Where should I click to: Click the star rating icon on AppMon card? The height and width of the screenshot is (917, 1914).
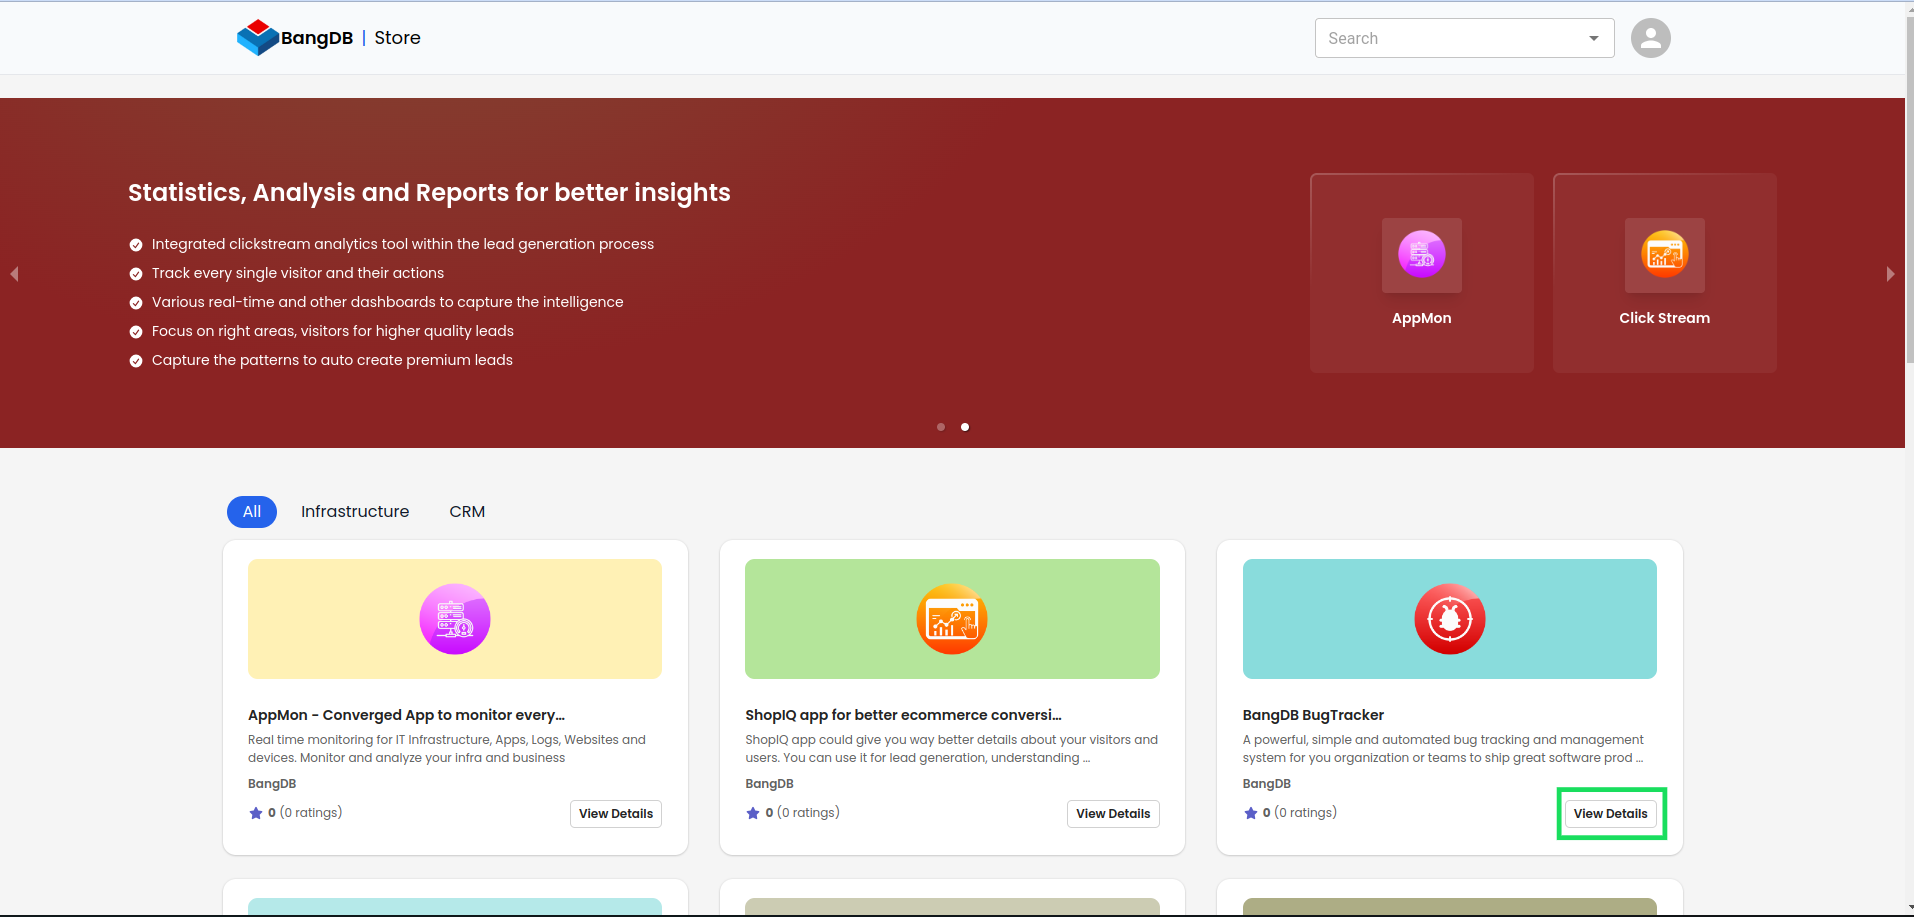(x=256, y=813)
